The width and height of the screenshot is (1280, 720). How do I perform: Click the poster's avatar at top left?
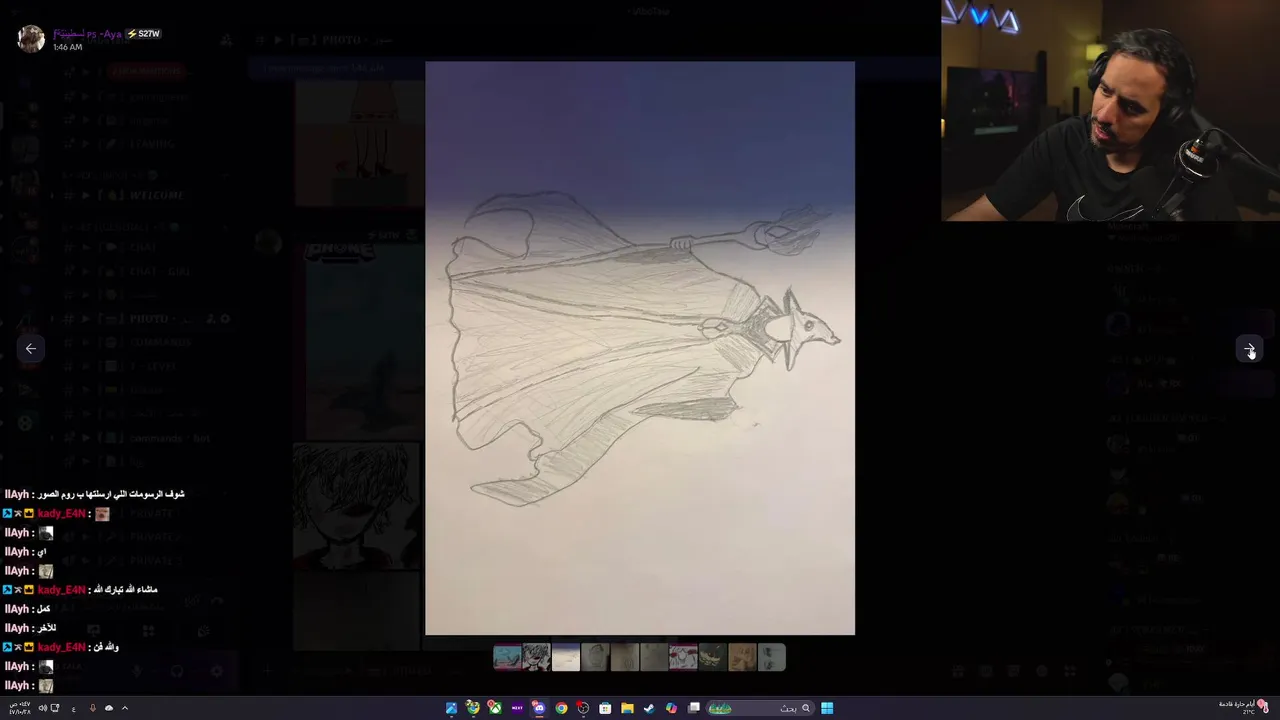coord(31,39)
